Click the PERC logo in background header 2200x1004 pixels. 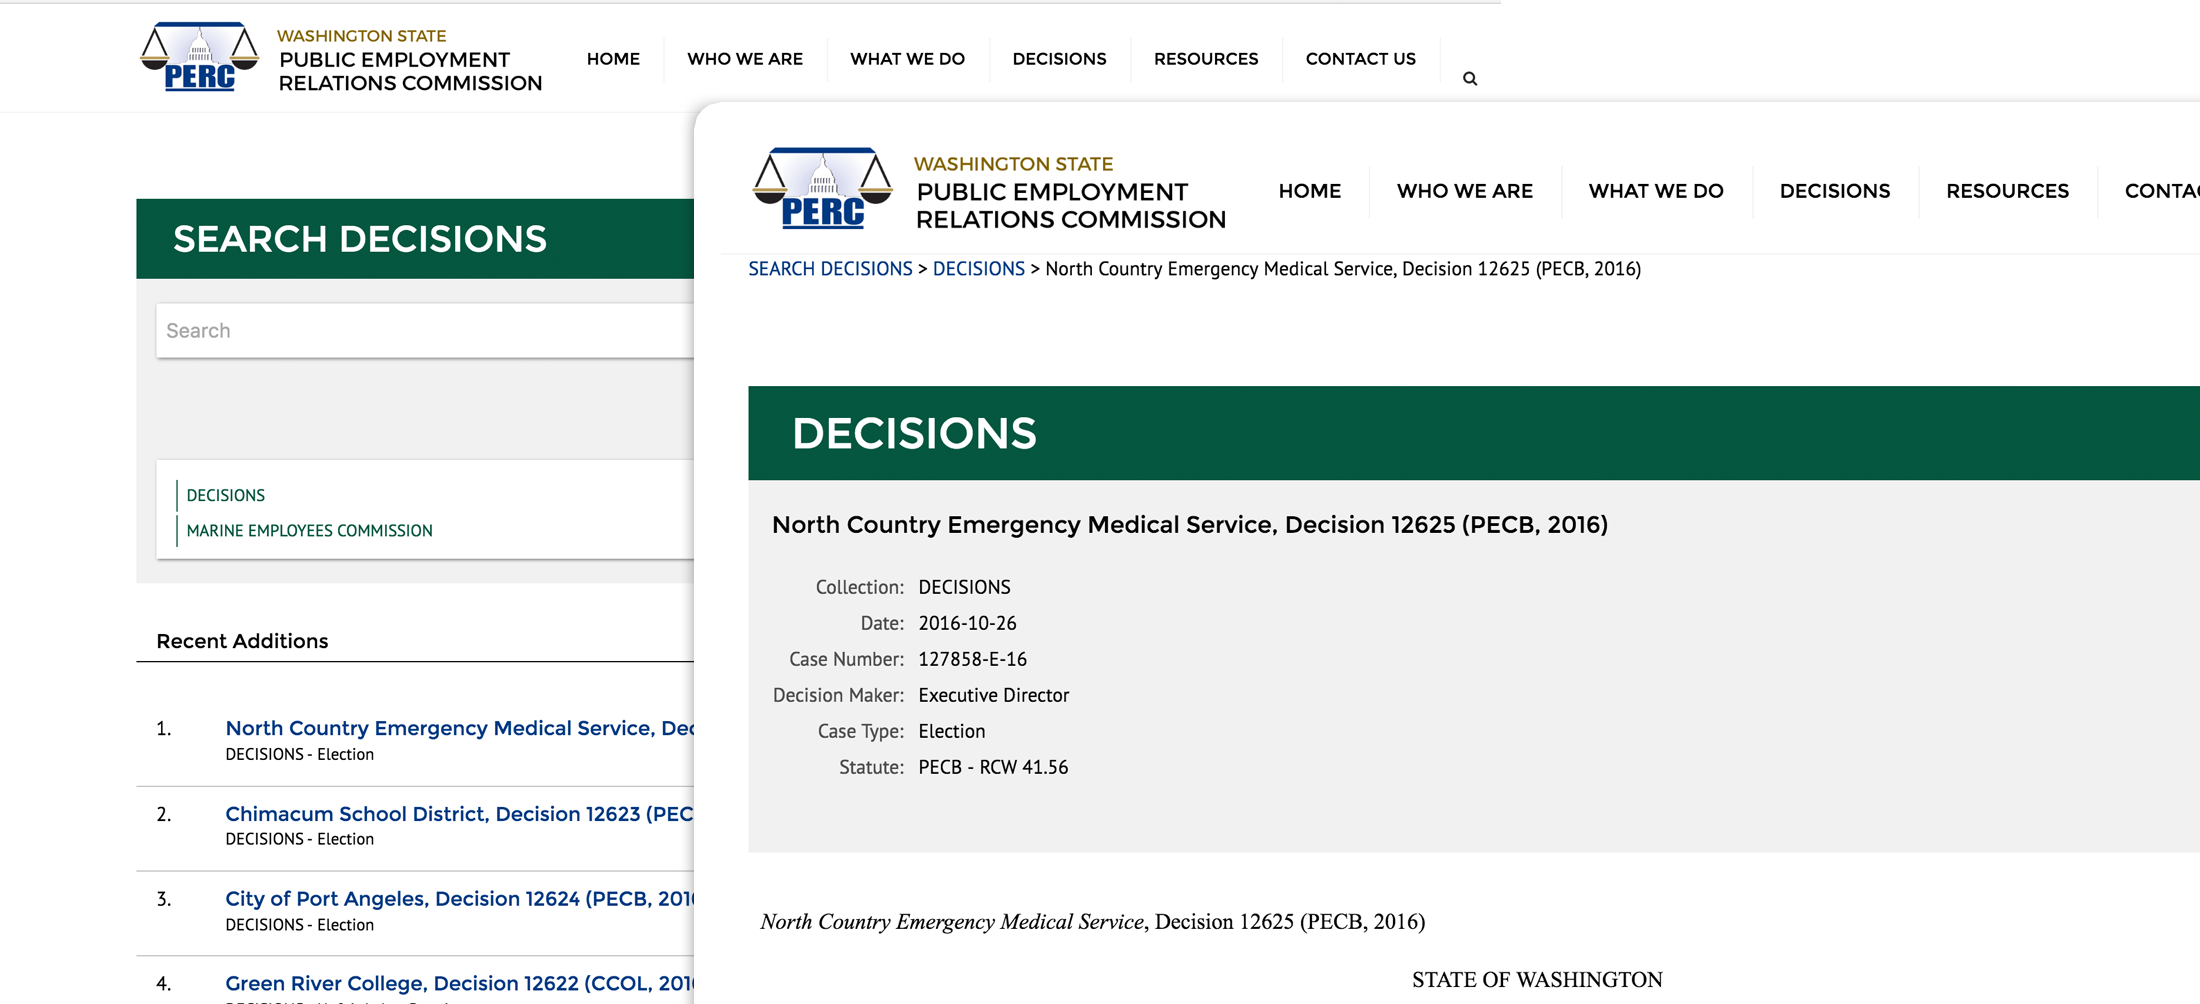click(x=199, y=58)
